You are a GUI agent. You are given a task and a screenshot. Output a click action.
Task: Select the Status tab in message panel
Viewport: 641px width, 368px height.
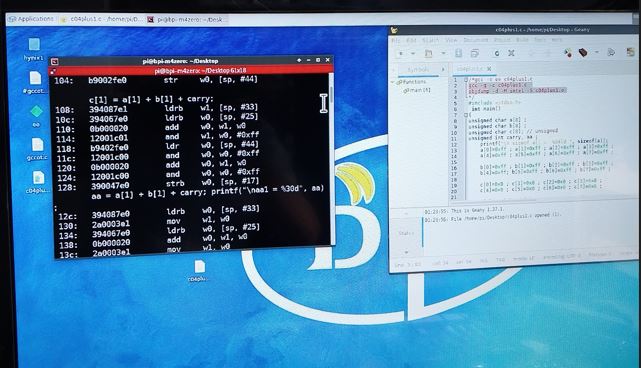[x=406, y=233]
